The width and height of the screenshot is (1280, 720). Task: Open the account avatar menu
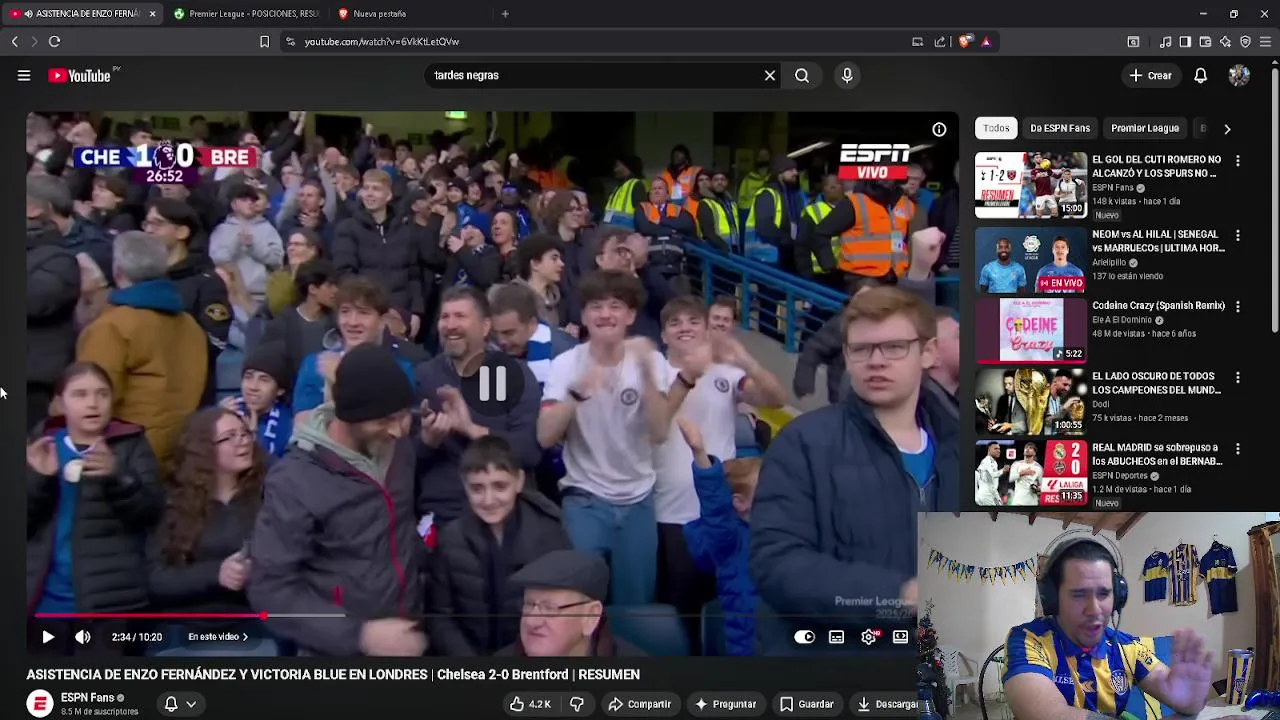[1239, 75]
